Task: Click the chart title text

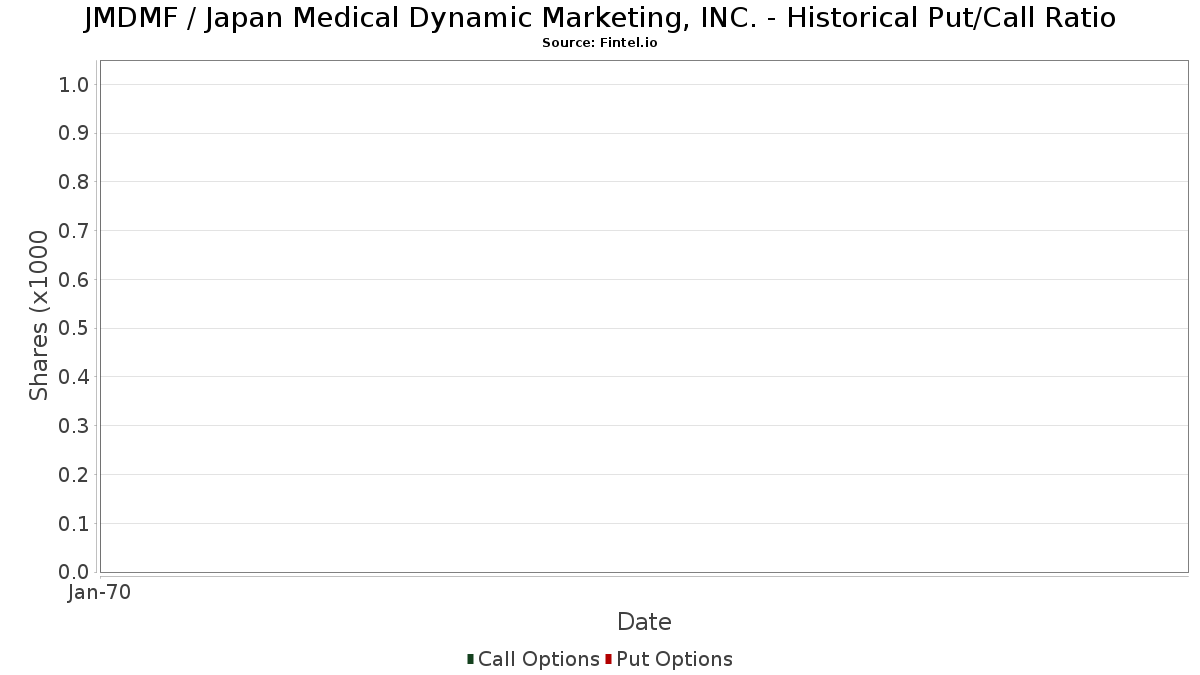Action: 600,17
